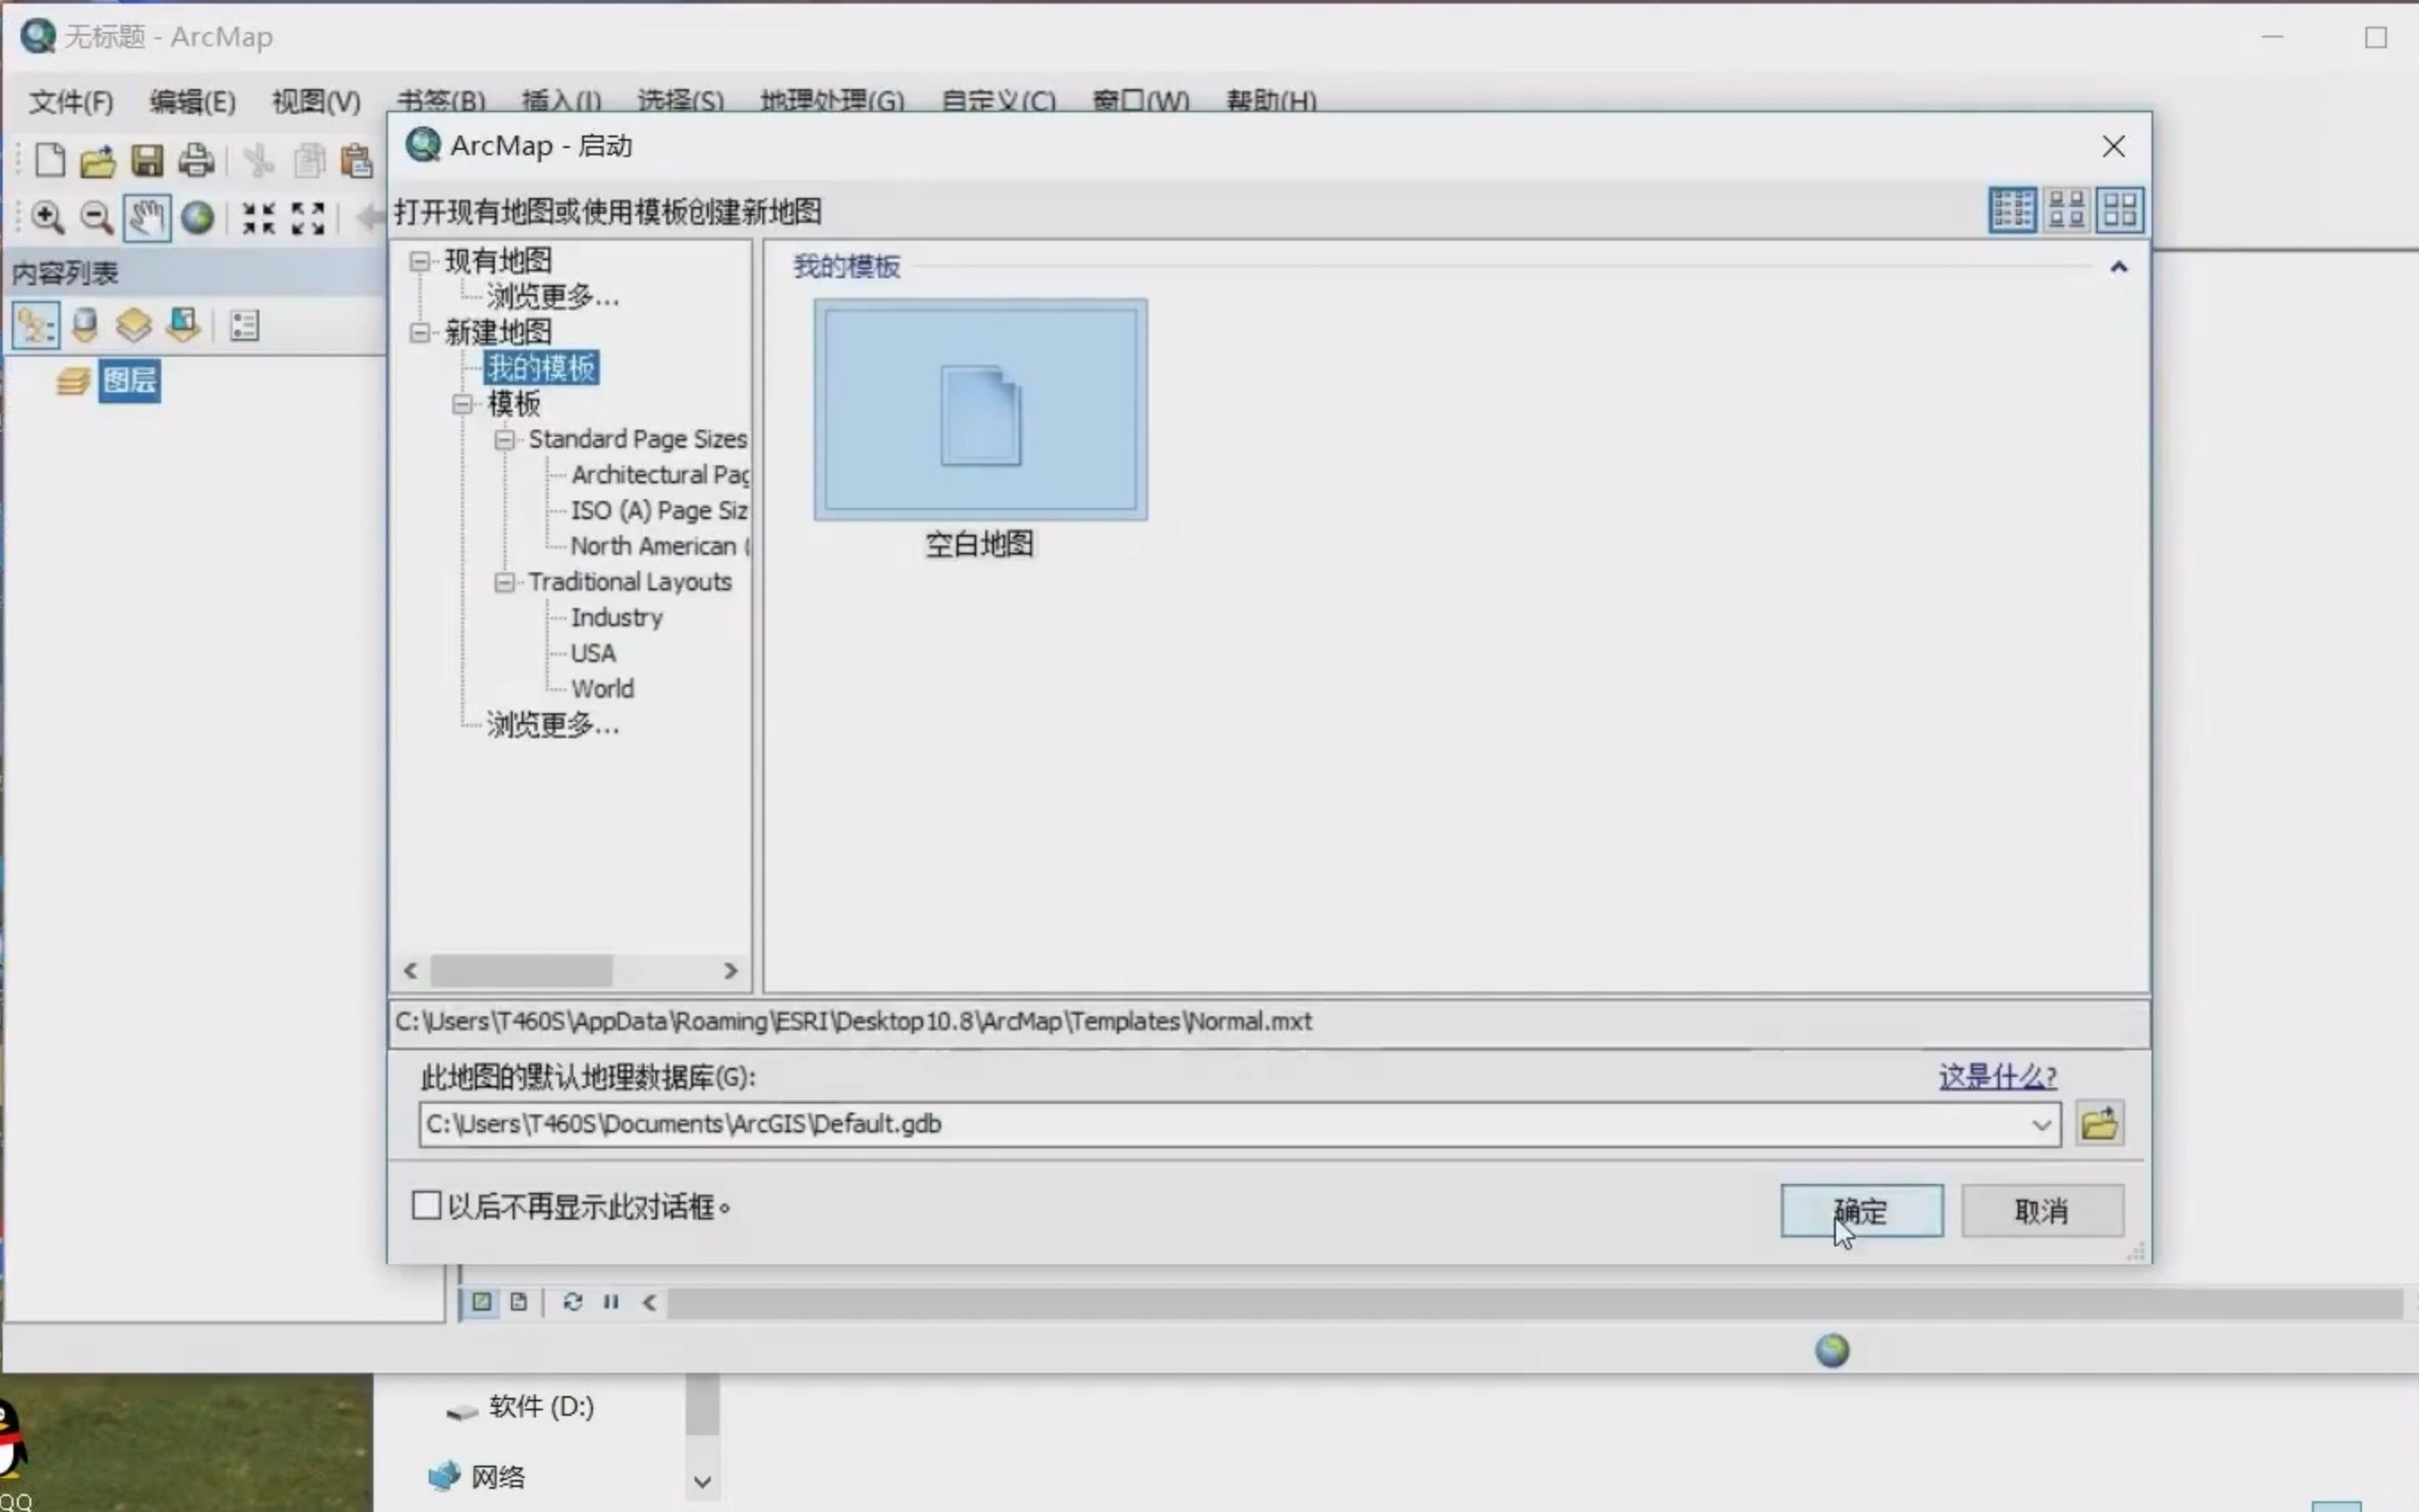Select 软件 (D:) drive in explorer
The width and height of the screenshot is (2419, 1512).
tap(541, 1408)
